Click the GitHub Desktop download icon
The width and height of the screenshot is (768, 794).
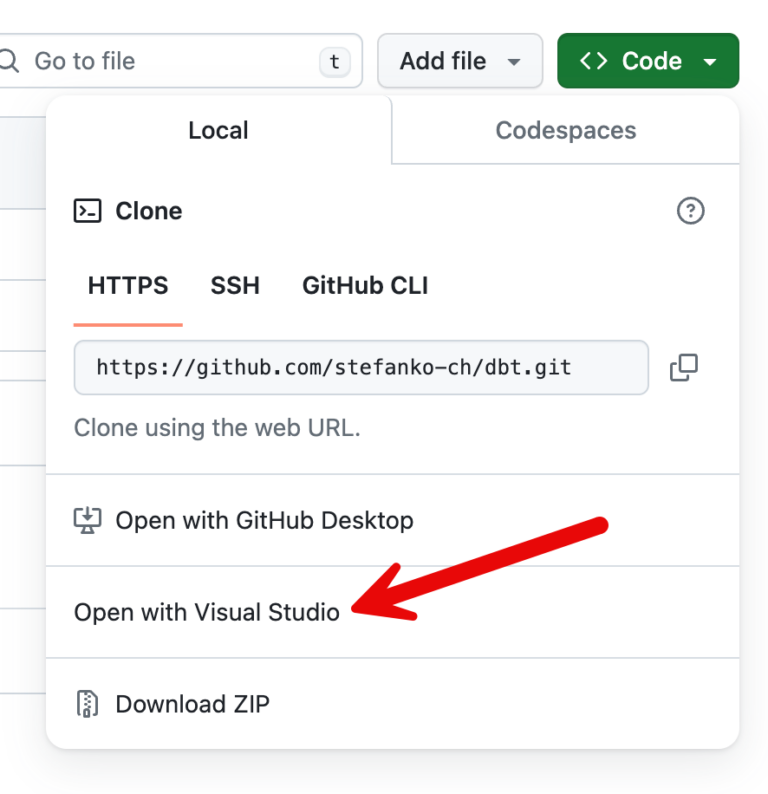point(88,520)
